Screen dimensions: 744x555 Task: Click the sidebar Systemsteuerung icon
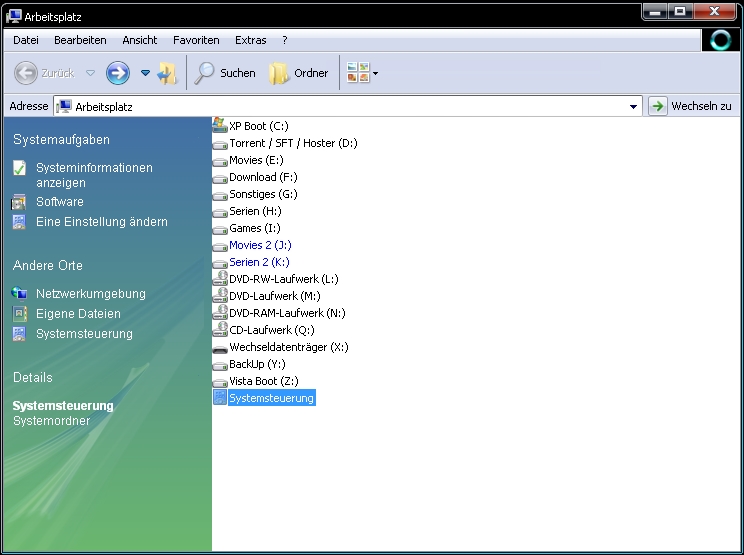coord(19,333)
